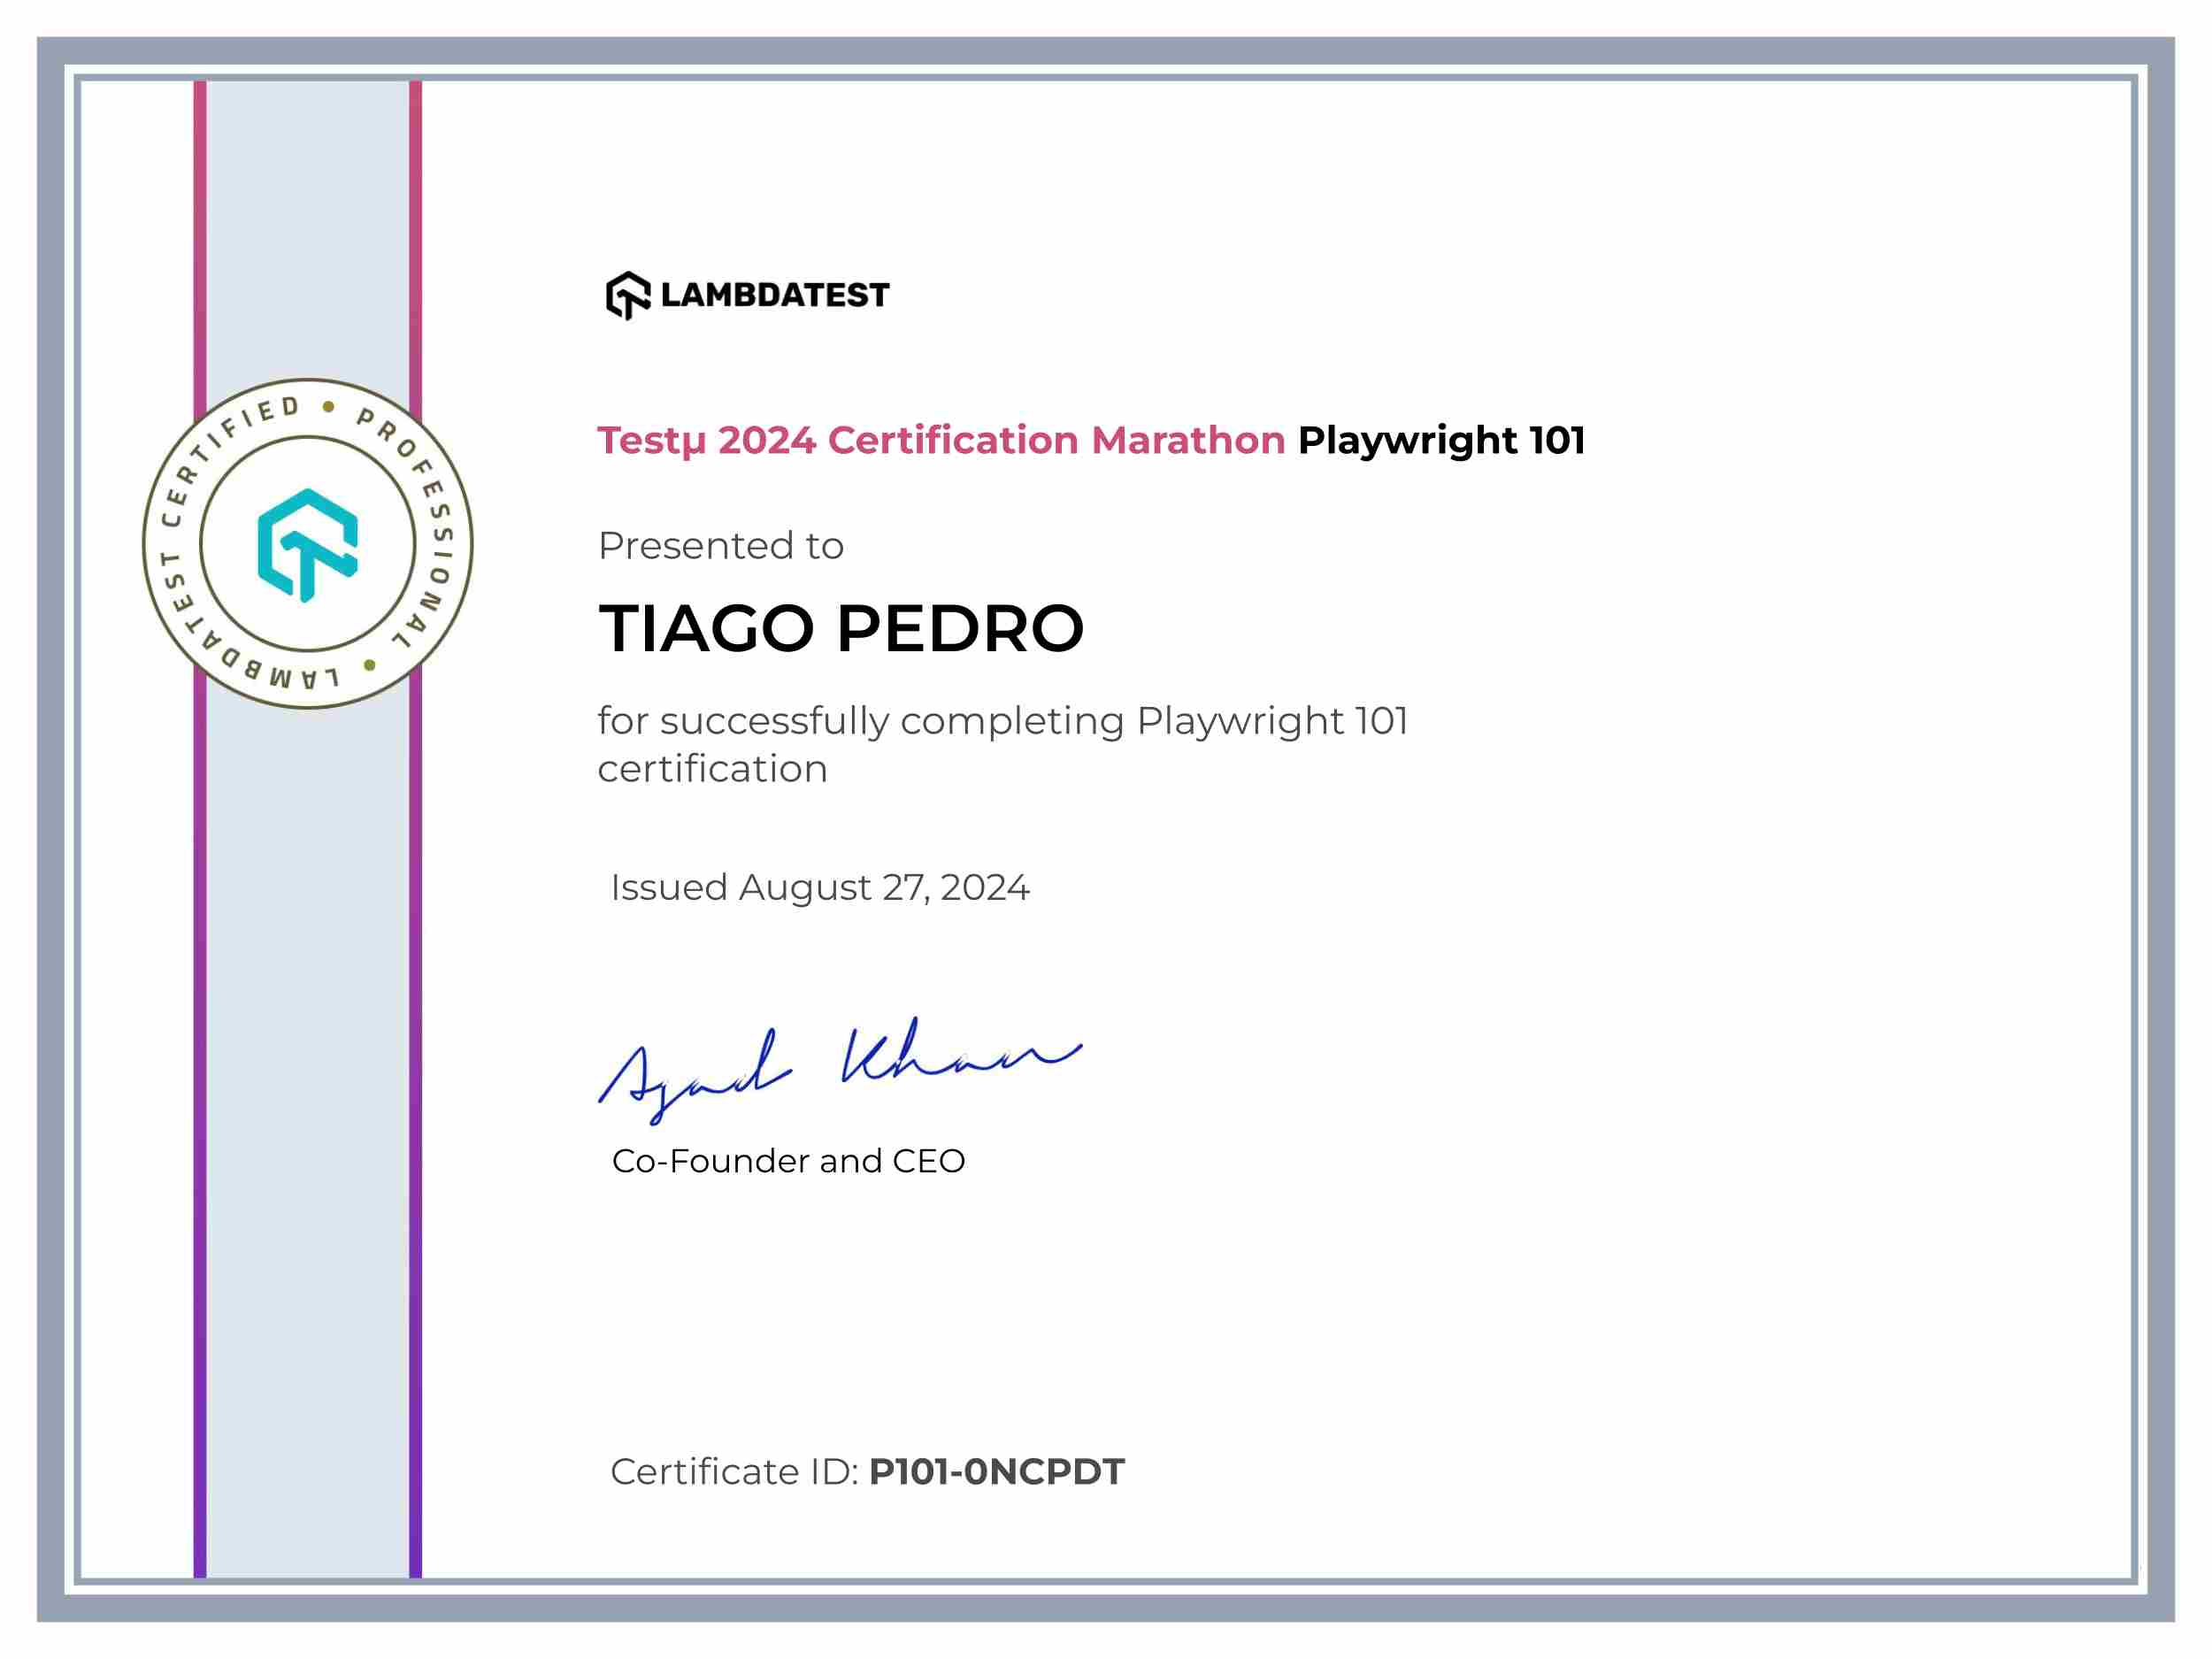
Task: Click the LAMBDATEST wordmark text
Action: (774, 295)
